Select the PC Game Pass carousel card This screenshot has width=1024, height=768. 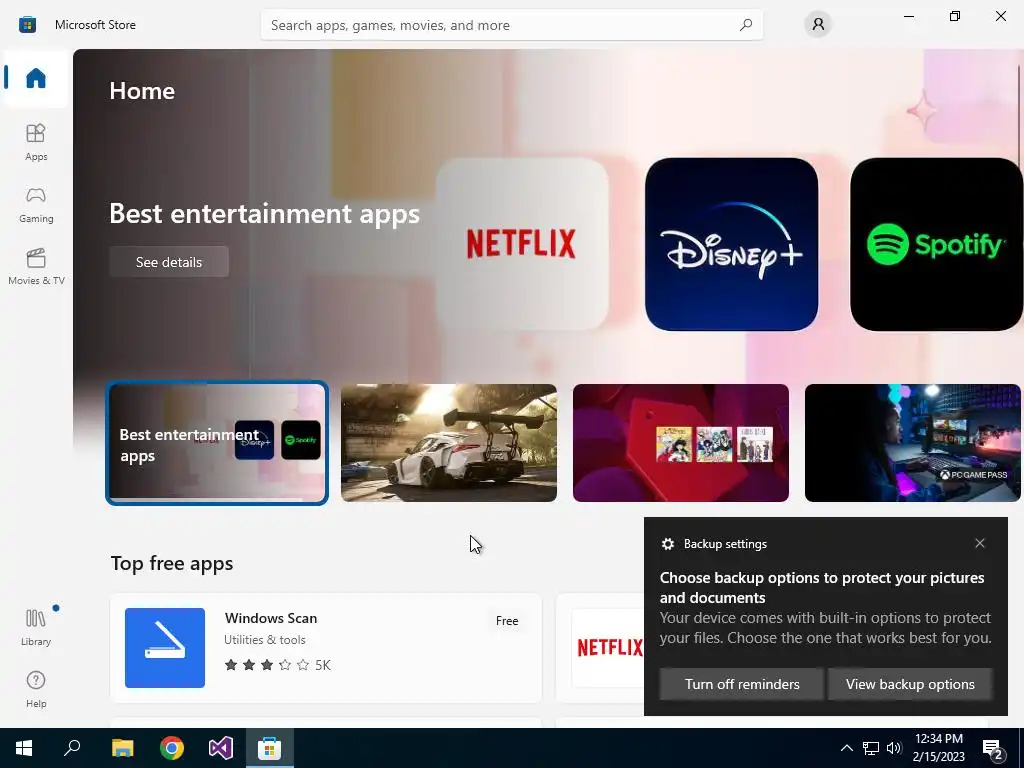click(912, 443)
